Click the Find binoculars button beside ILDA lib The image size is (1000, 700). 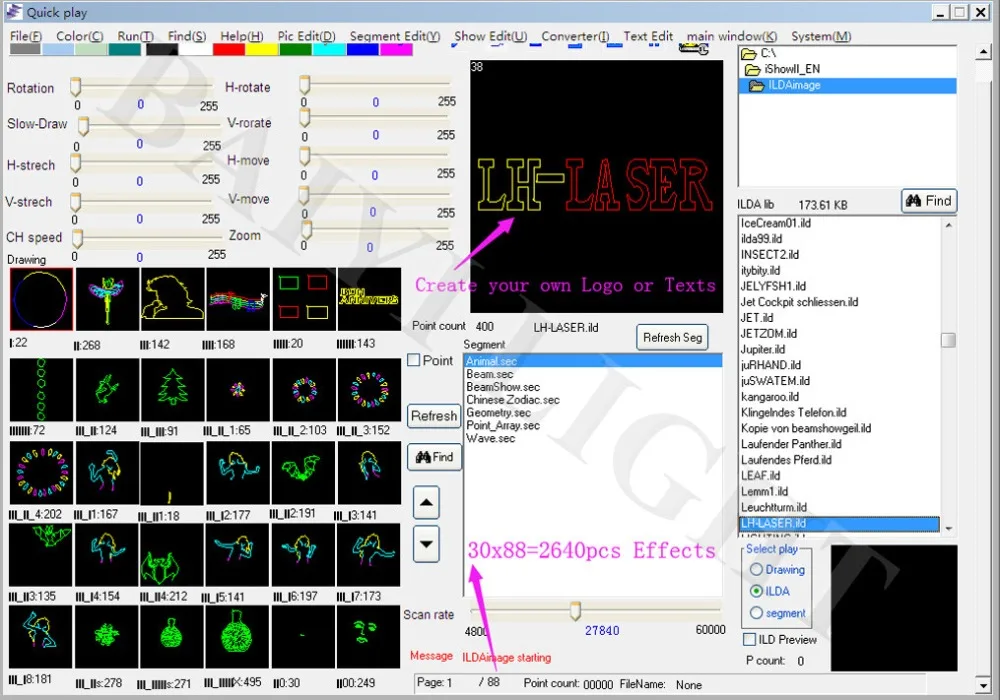929,201
